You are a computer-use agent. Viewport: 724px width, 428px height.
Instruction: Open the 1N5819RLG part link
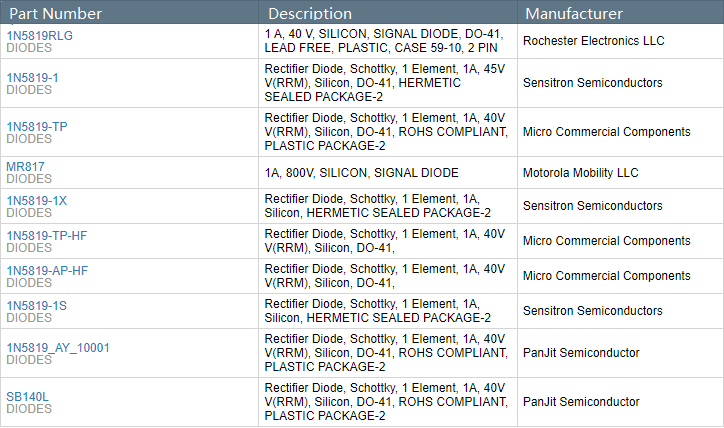(x=39, y=35)
